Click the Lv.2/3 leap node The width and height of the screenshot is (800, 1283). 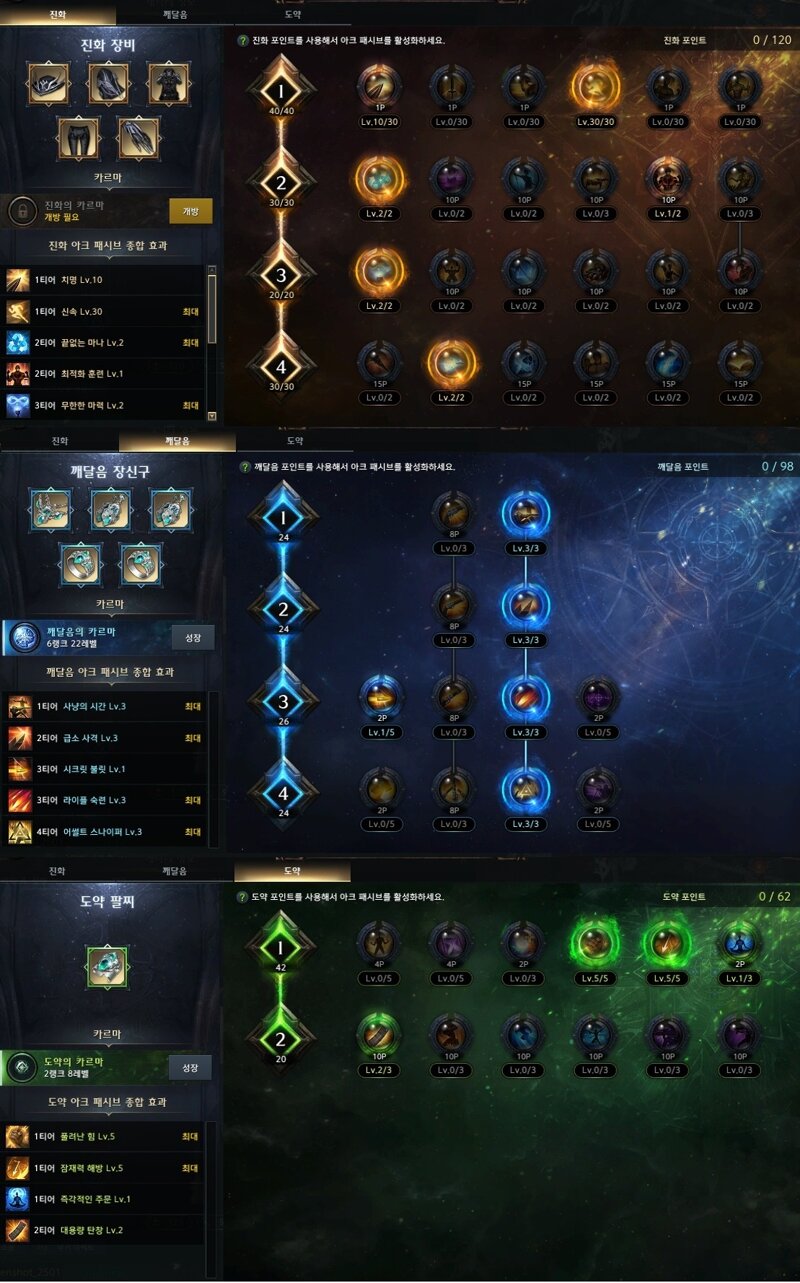[x=380, y=1035]
